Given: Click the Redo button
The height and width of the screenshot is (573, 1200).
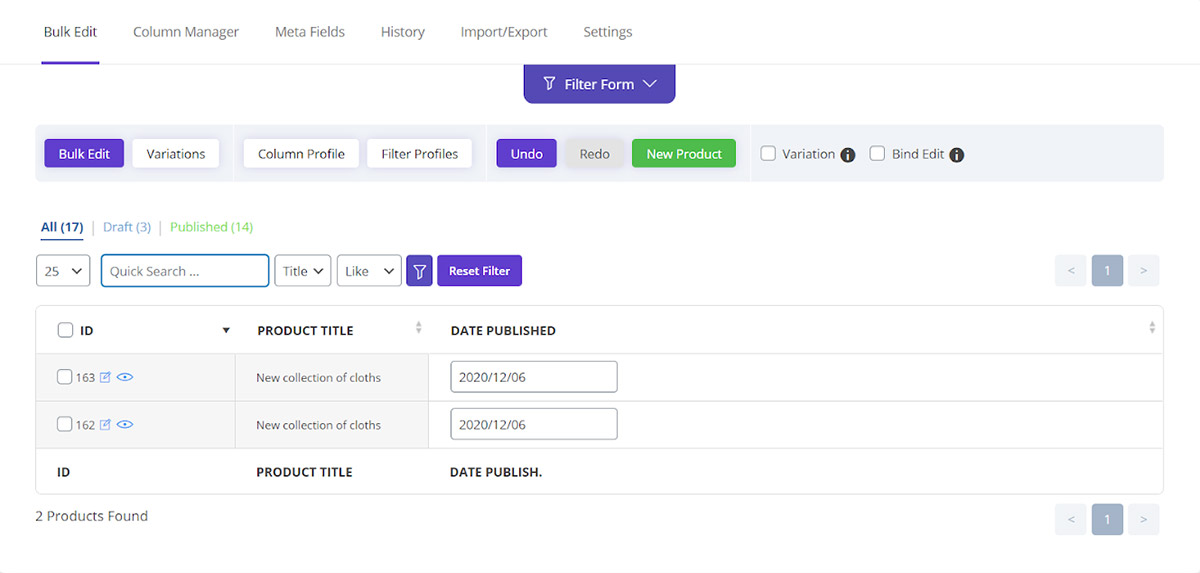Looking at the screenshot, I should pyautogui.click(x=595, y=154).
